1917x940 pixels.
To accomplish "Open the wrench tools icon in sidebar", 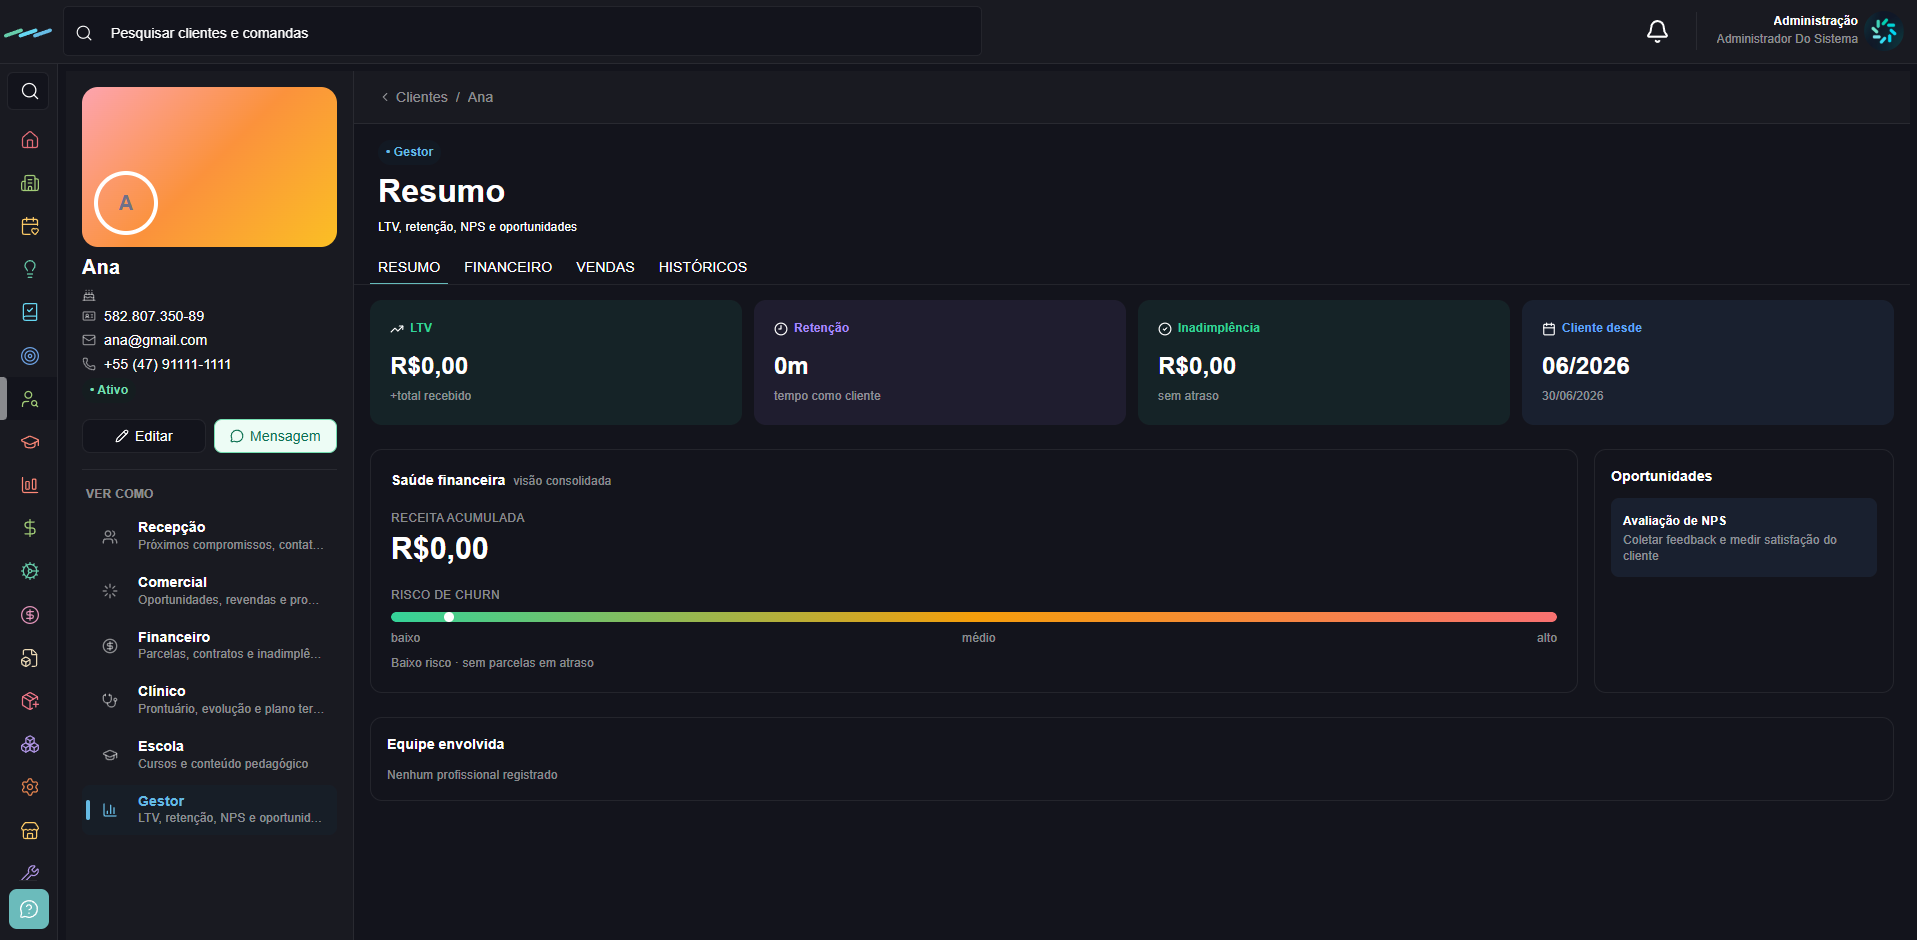I will coord(30,873).
